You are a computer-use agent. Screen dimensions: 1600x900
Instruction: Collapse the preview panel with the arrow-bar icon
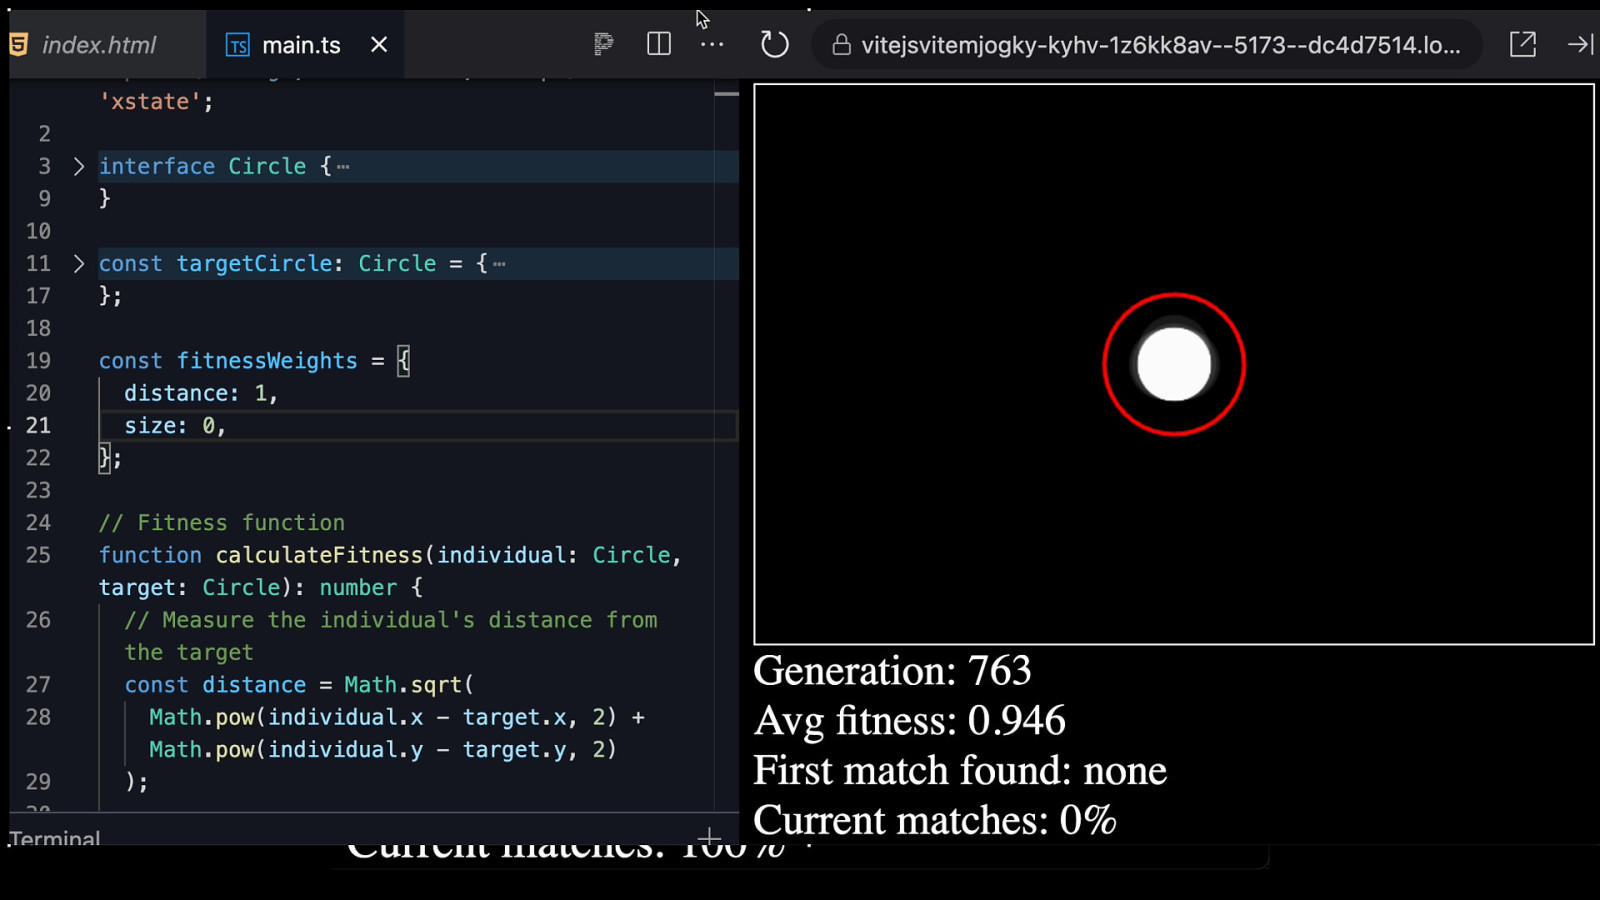[1581, 44]
